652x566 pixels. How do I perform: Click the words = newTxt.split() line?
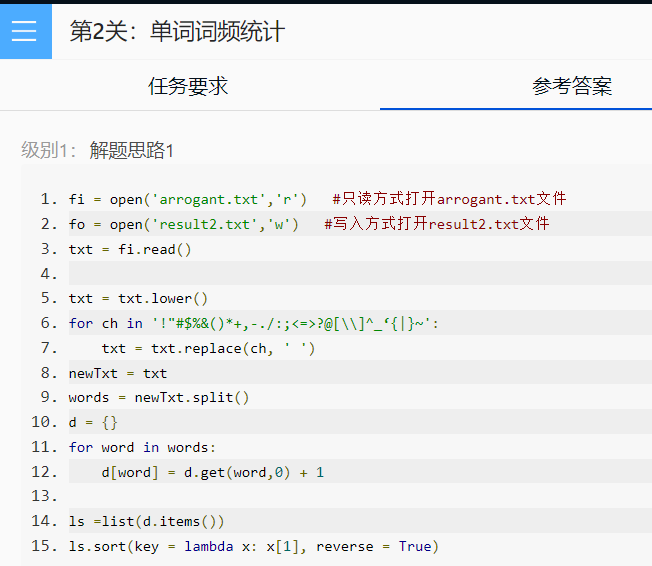tap(159, 397)
